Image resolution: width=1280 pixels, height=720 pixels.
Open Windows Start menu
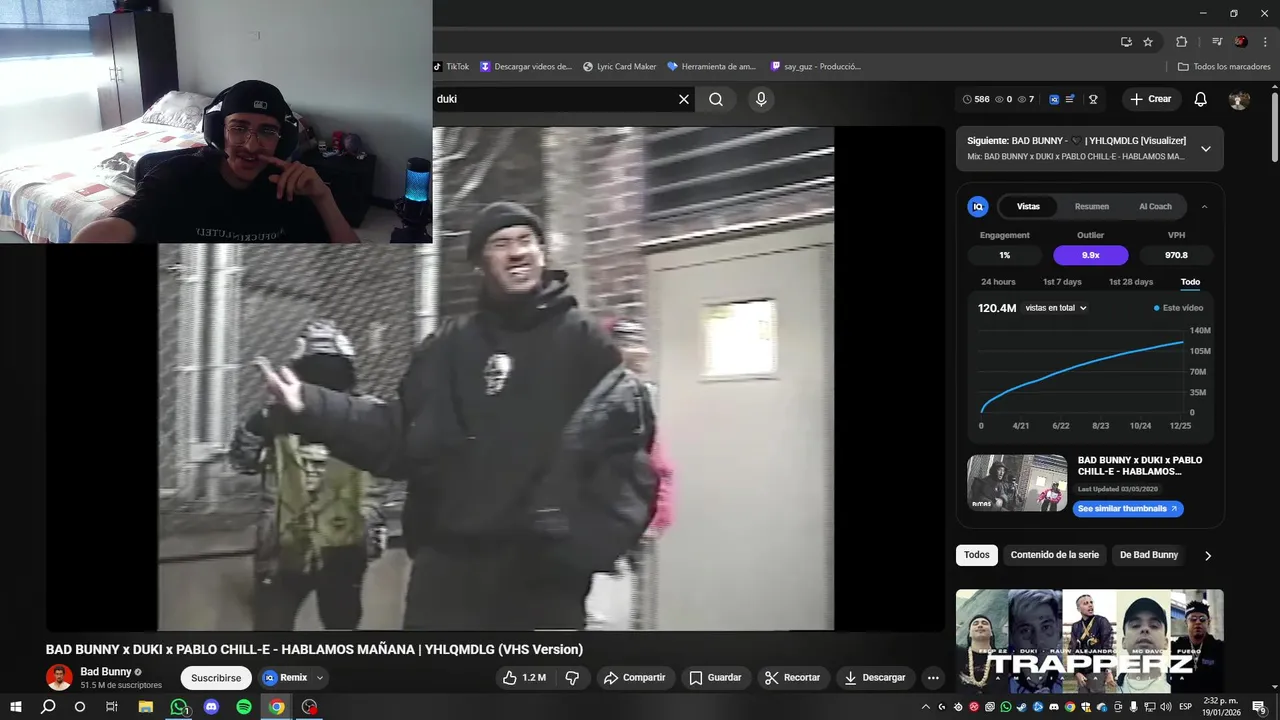pyautogui.click(x=15, y=707)
